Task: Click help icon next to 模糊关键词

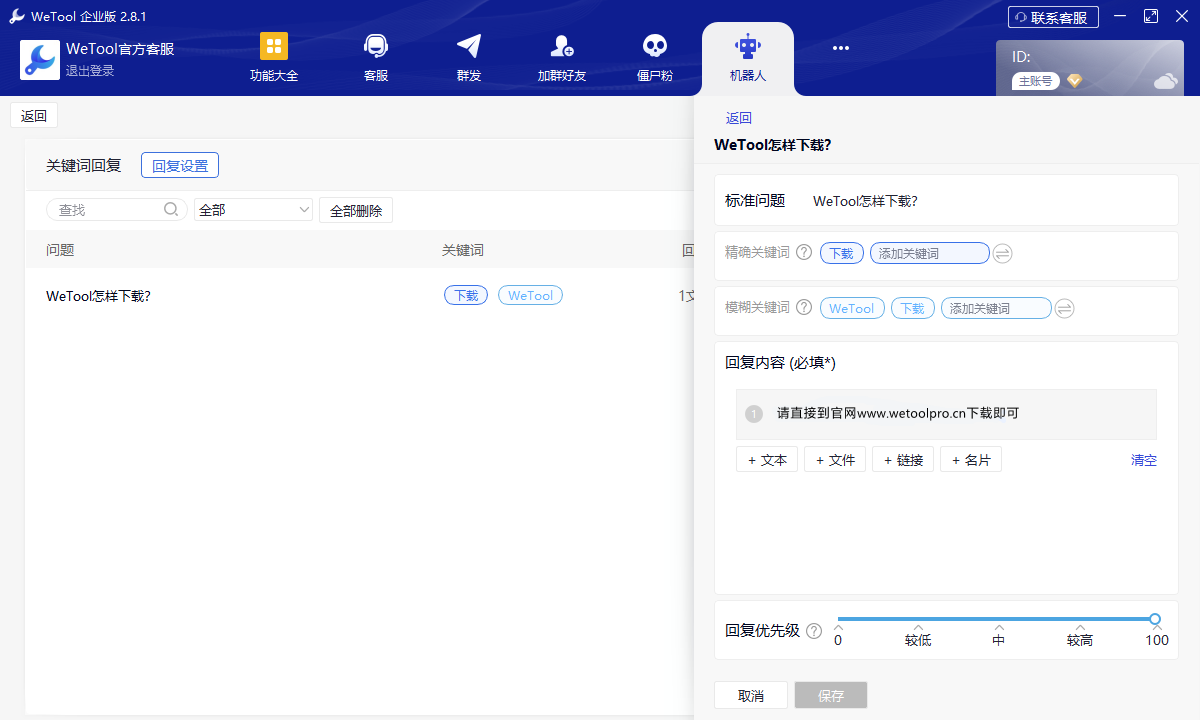Action: coord(804,308)
